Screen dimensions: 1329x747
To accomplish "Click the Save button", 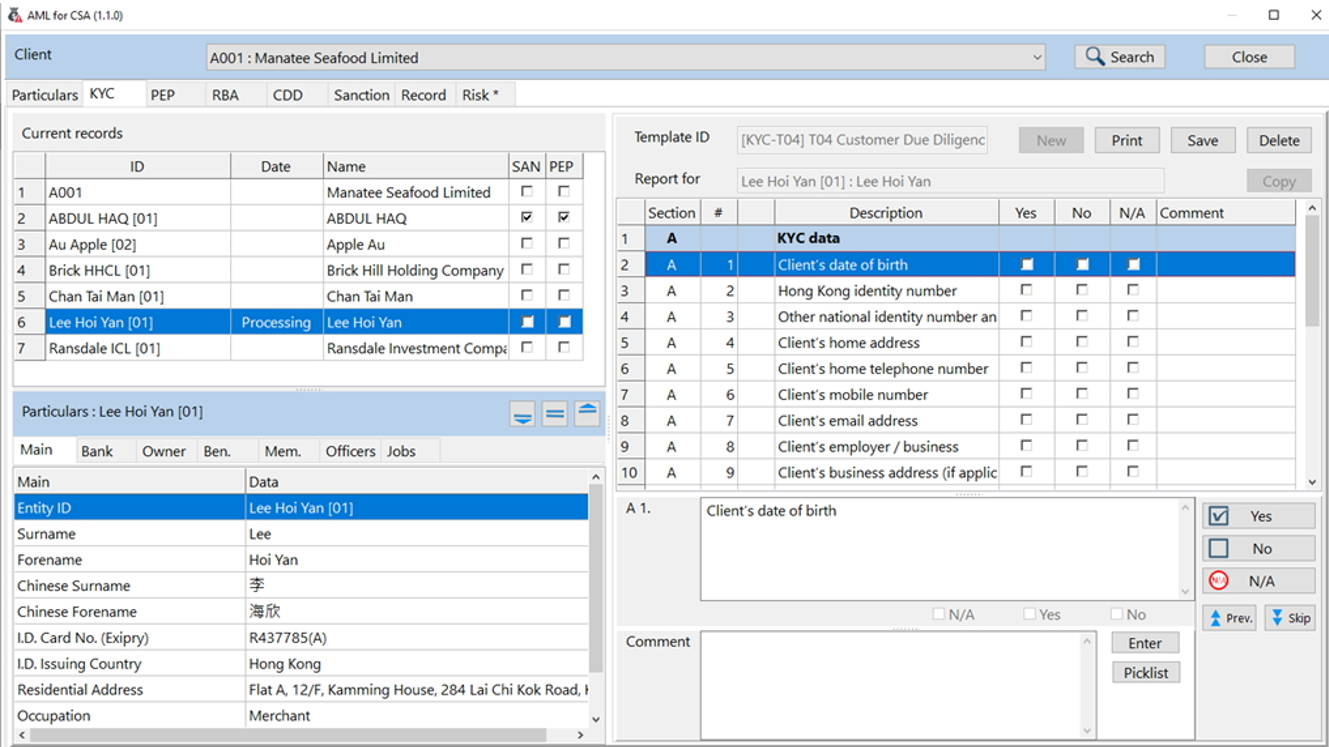I will tap(1202, 140).
